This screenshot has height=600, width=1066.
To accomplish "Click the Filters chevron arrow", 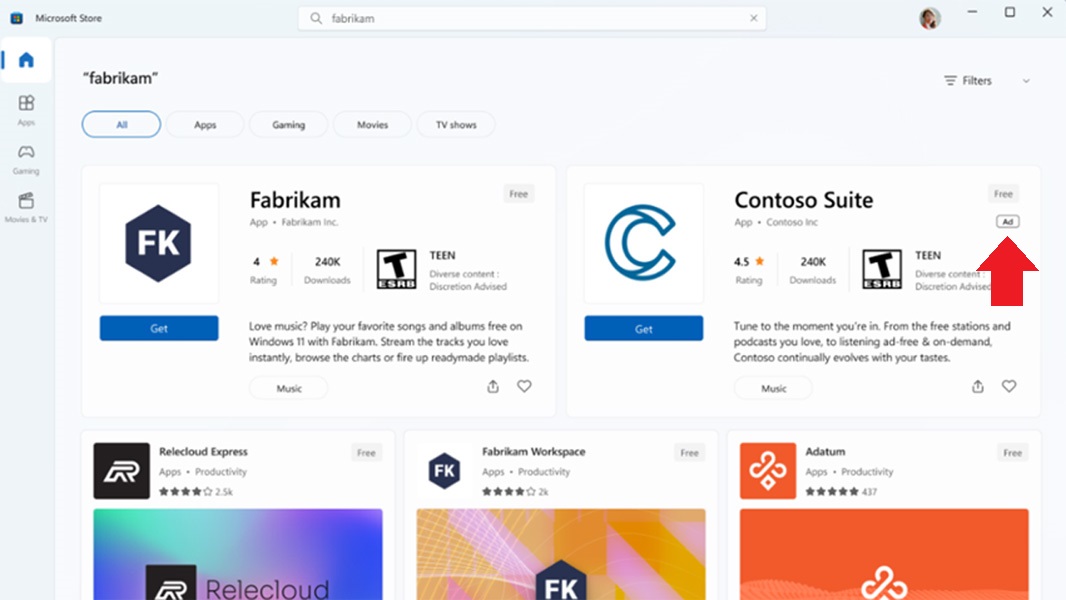I will tap(1026, 81).
